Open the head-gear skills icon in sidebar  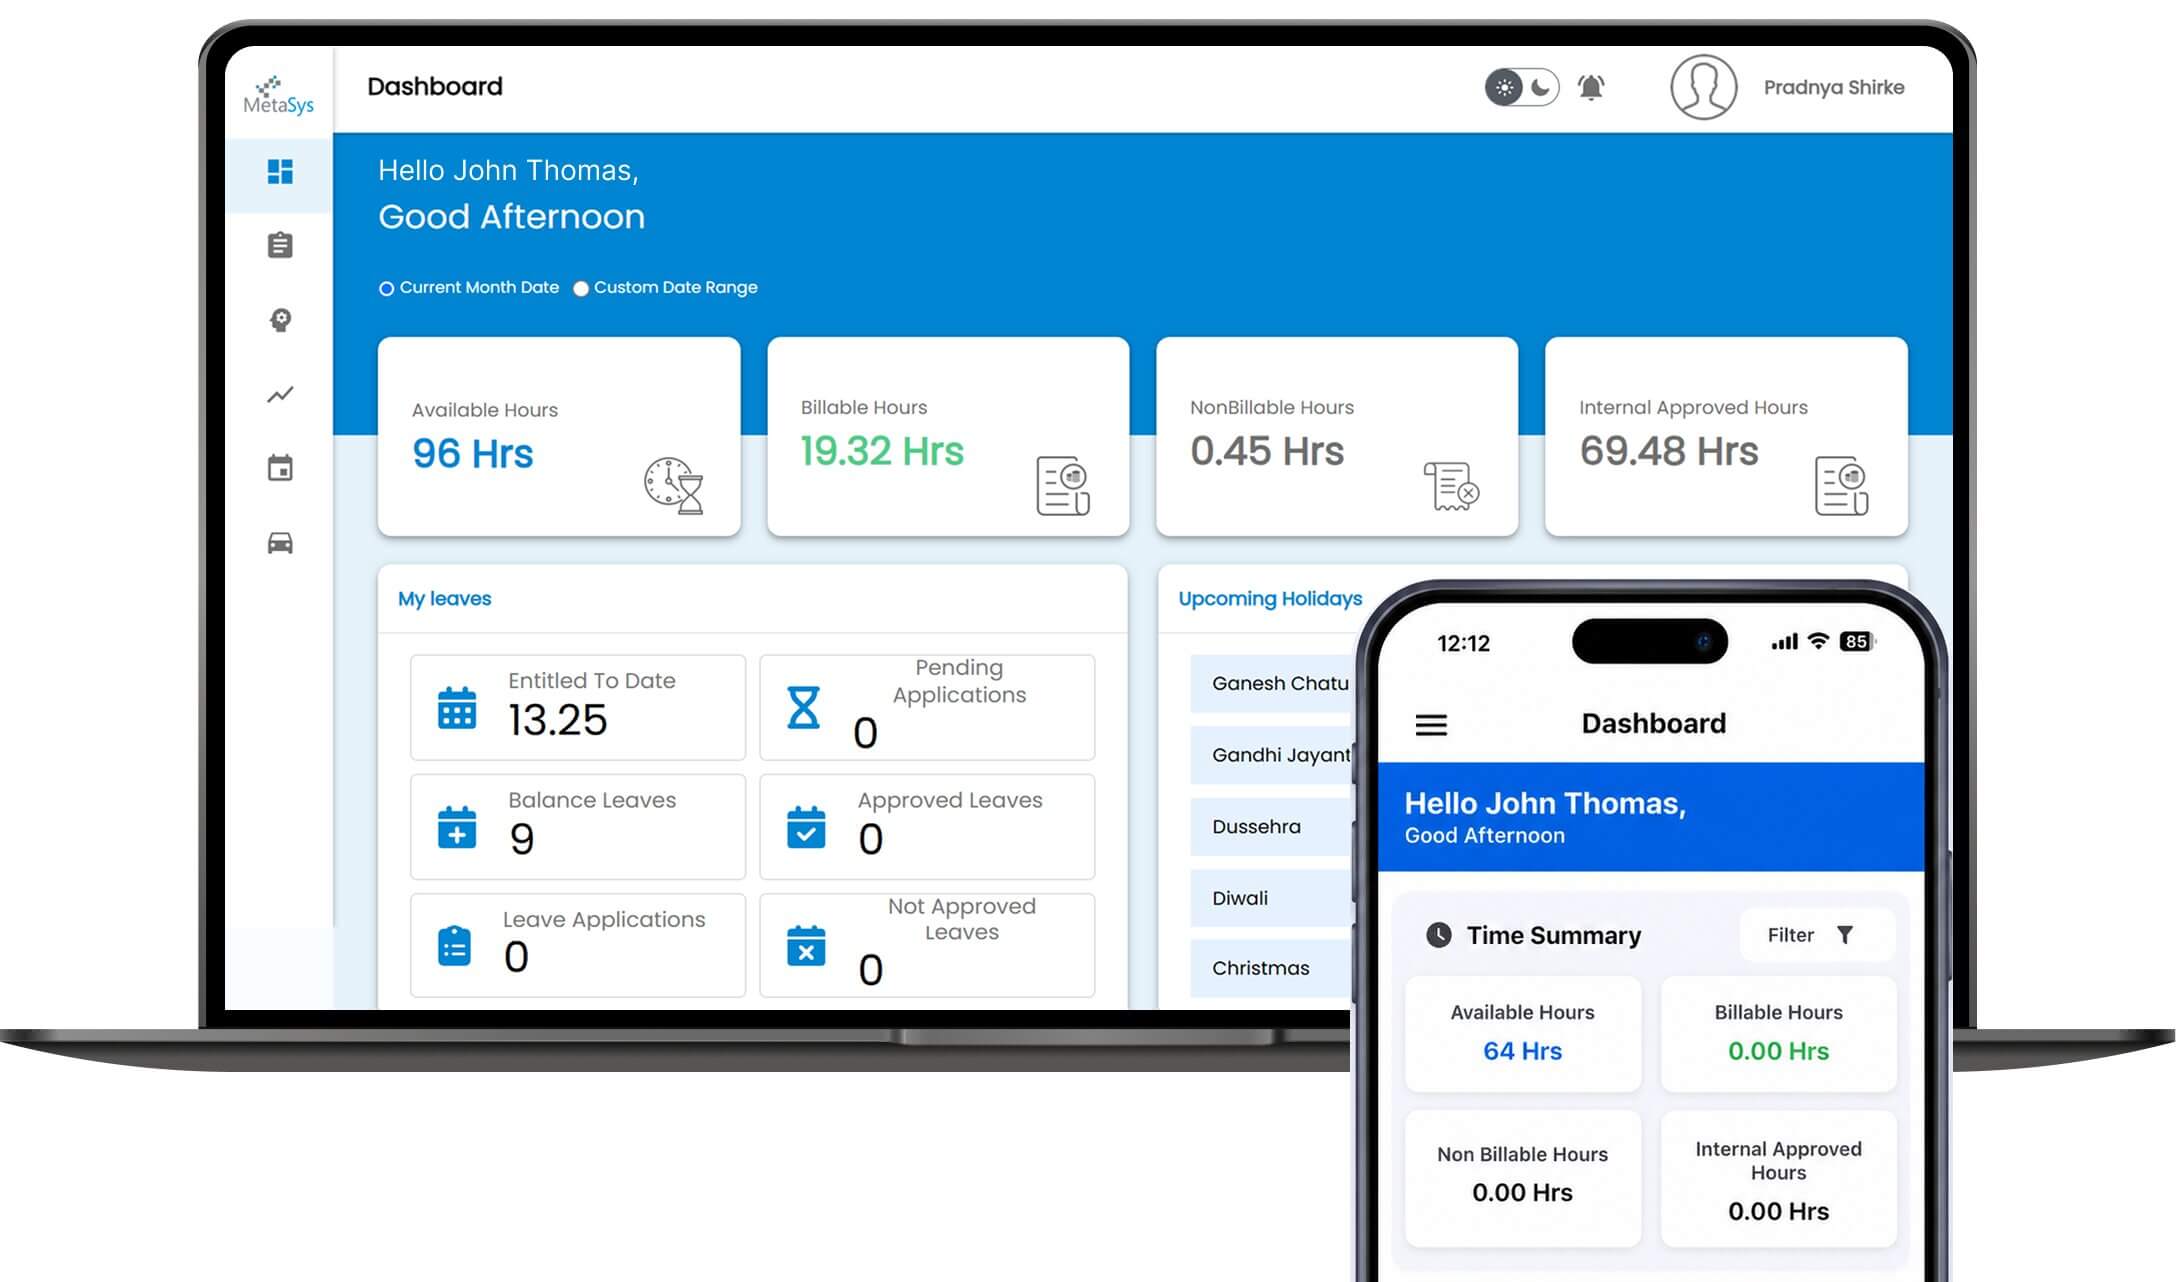click(x=280, y=320)
